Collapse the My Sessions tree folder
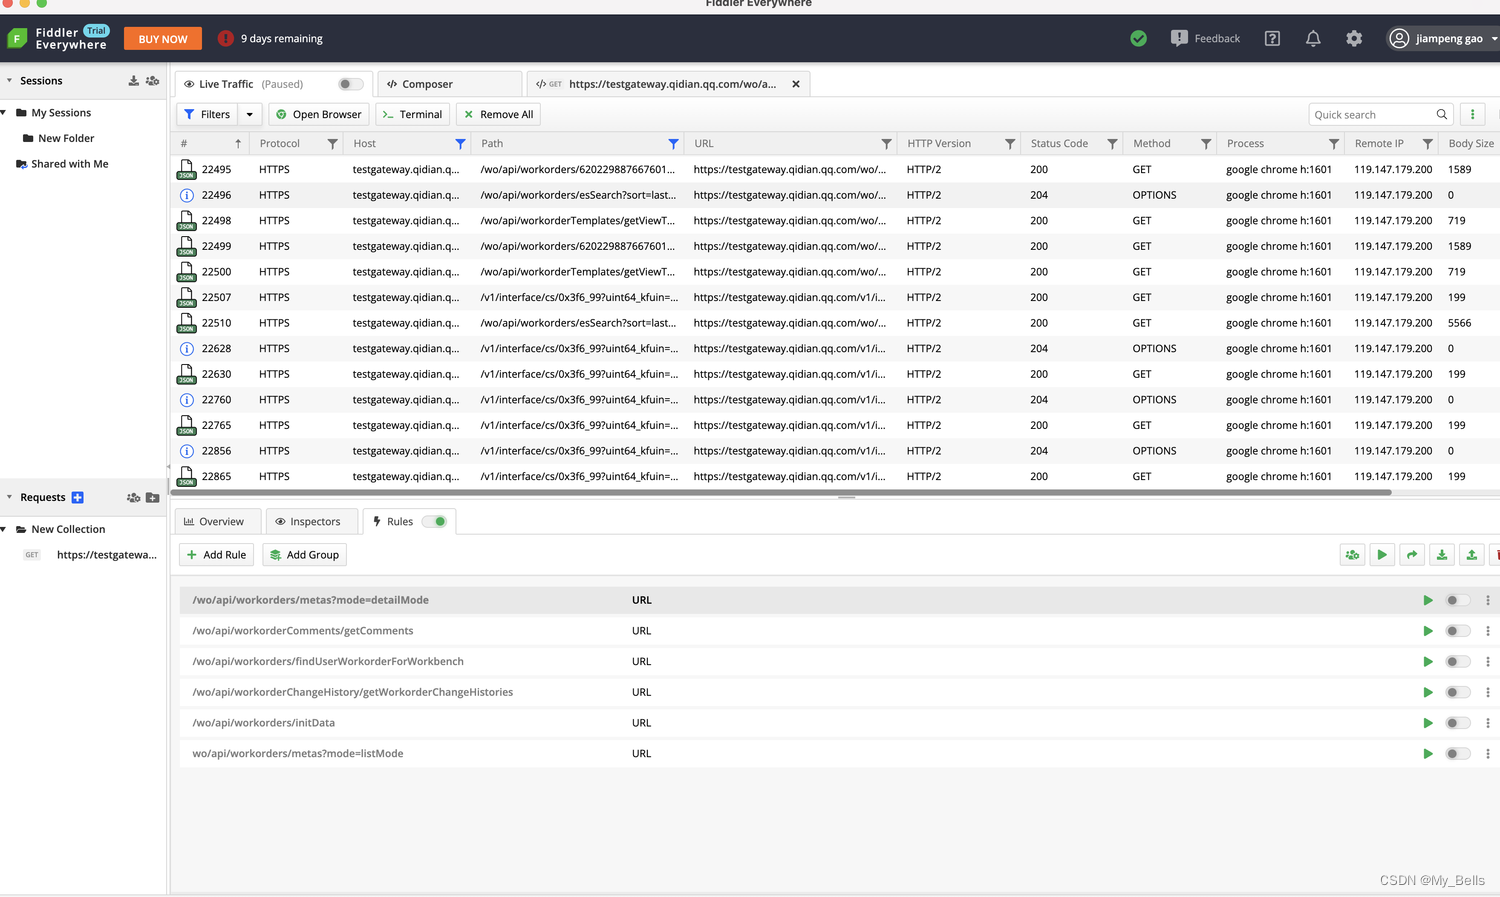 (4, 113)
